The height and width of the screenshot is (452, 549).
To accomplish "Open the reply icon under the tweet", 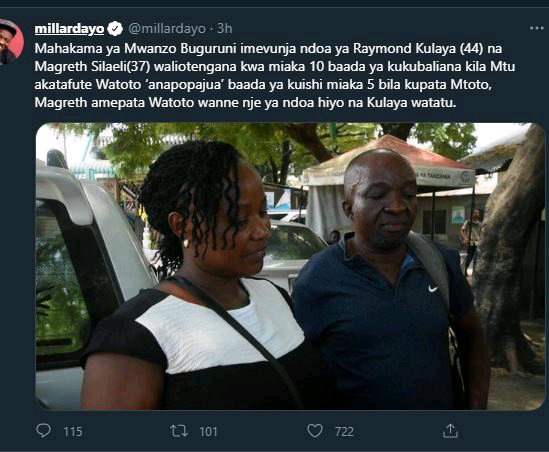I will 43,431.
